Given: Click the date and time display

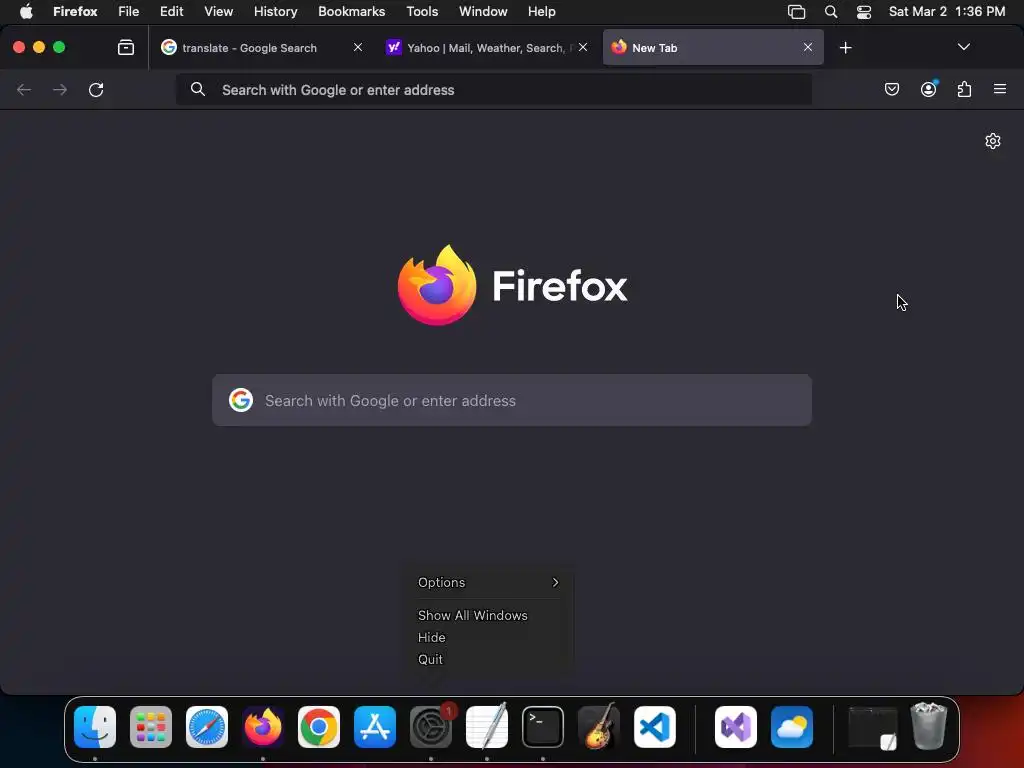Looking at the screenshot, I should tap(947, 11).
